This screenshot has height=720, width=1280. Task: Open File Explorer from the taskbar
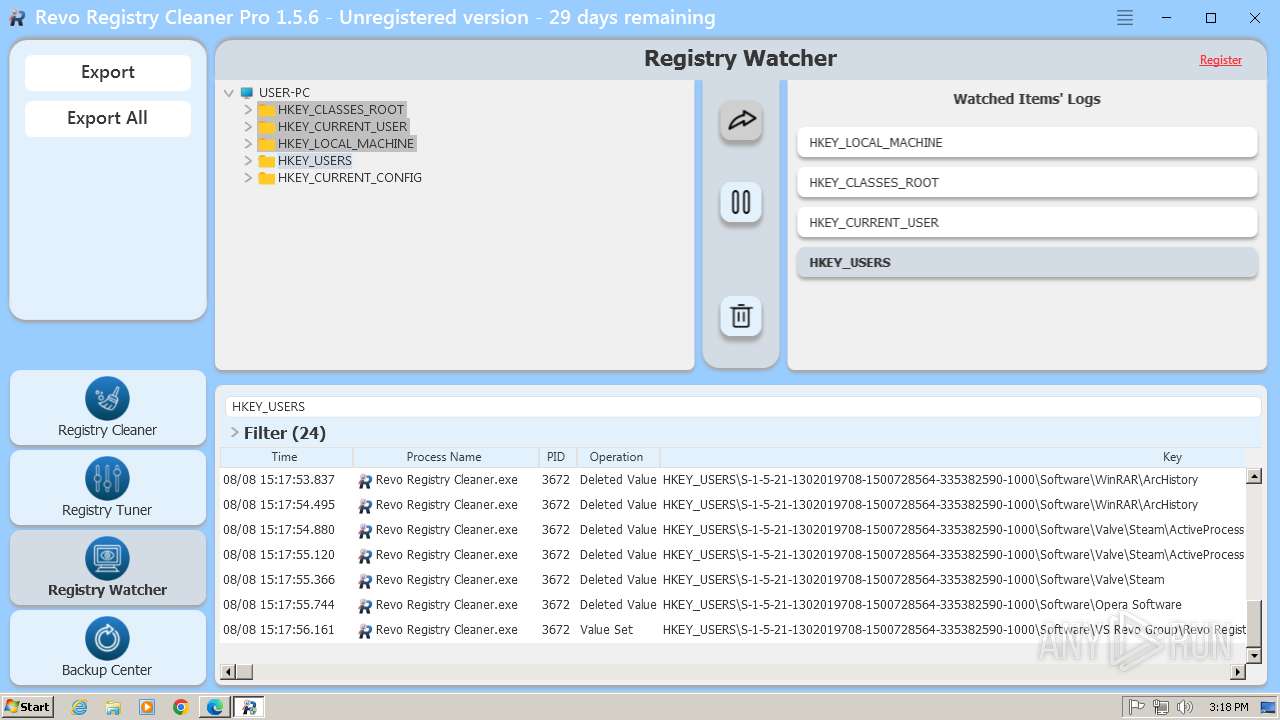click(113, 707)
